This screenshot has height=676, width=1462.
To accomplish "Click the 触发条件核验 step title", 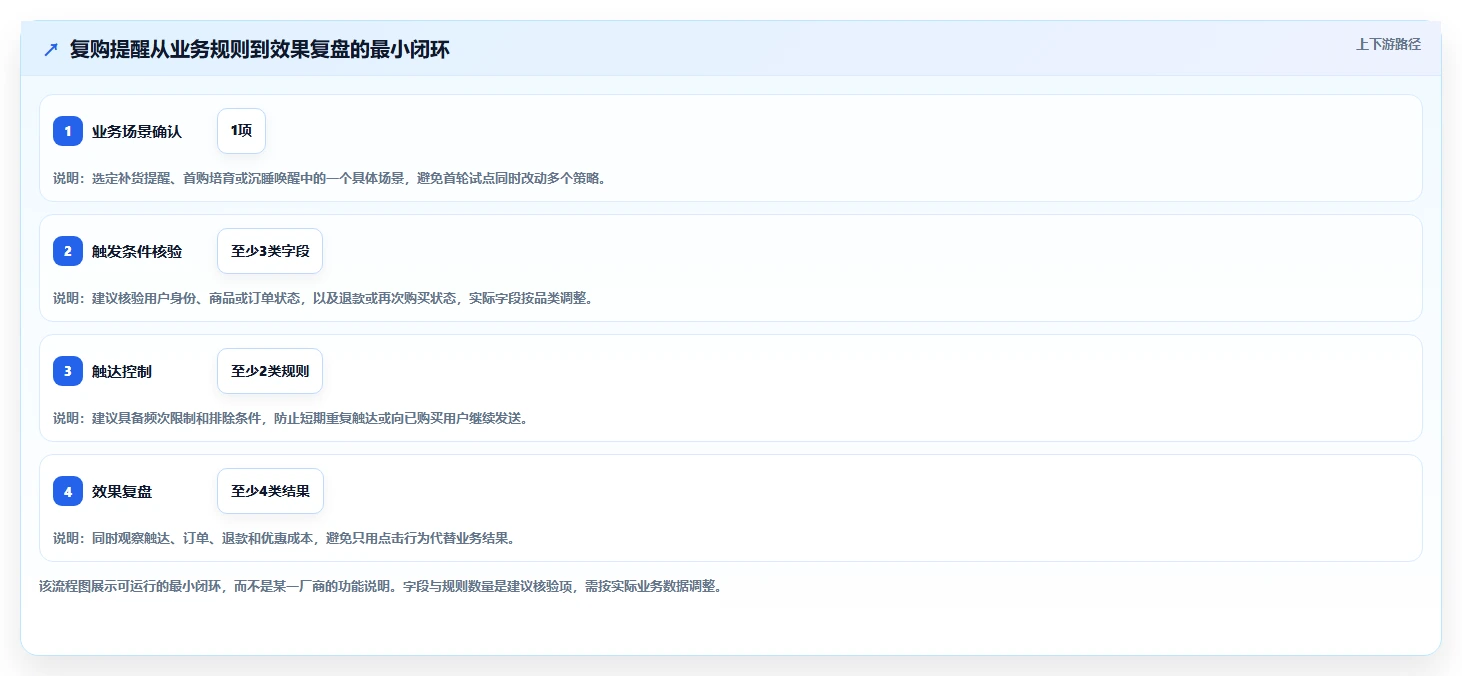I will 137,251.
